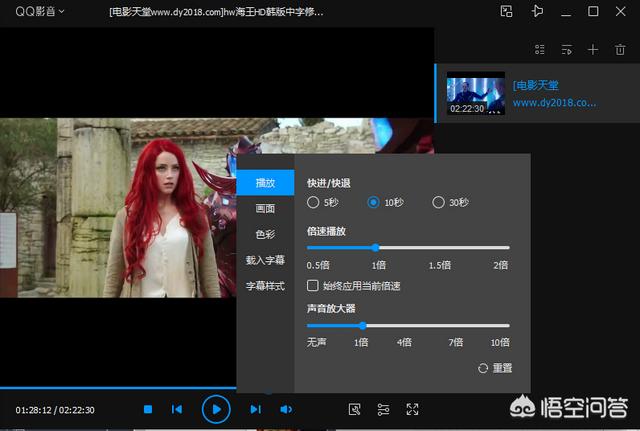Switch playlist to thumbnail view icon
Image resolution: width=640 pixels, height=431 pixels.
[x=540, y=50]
